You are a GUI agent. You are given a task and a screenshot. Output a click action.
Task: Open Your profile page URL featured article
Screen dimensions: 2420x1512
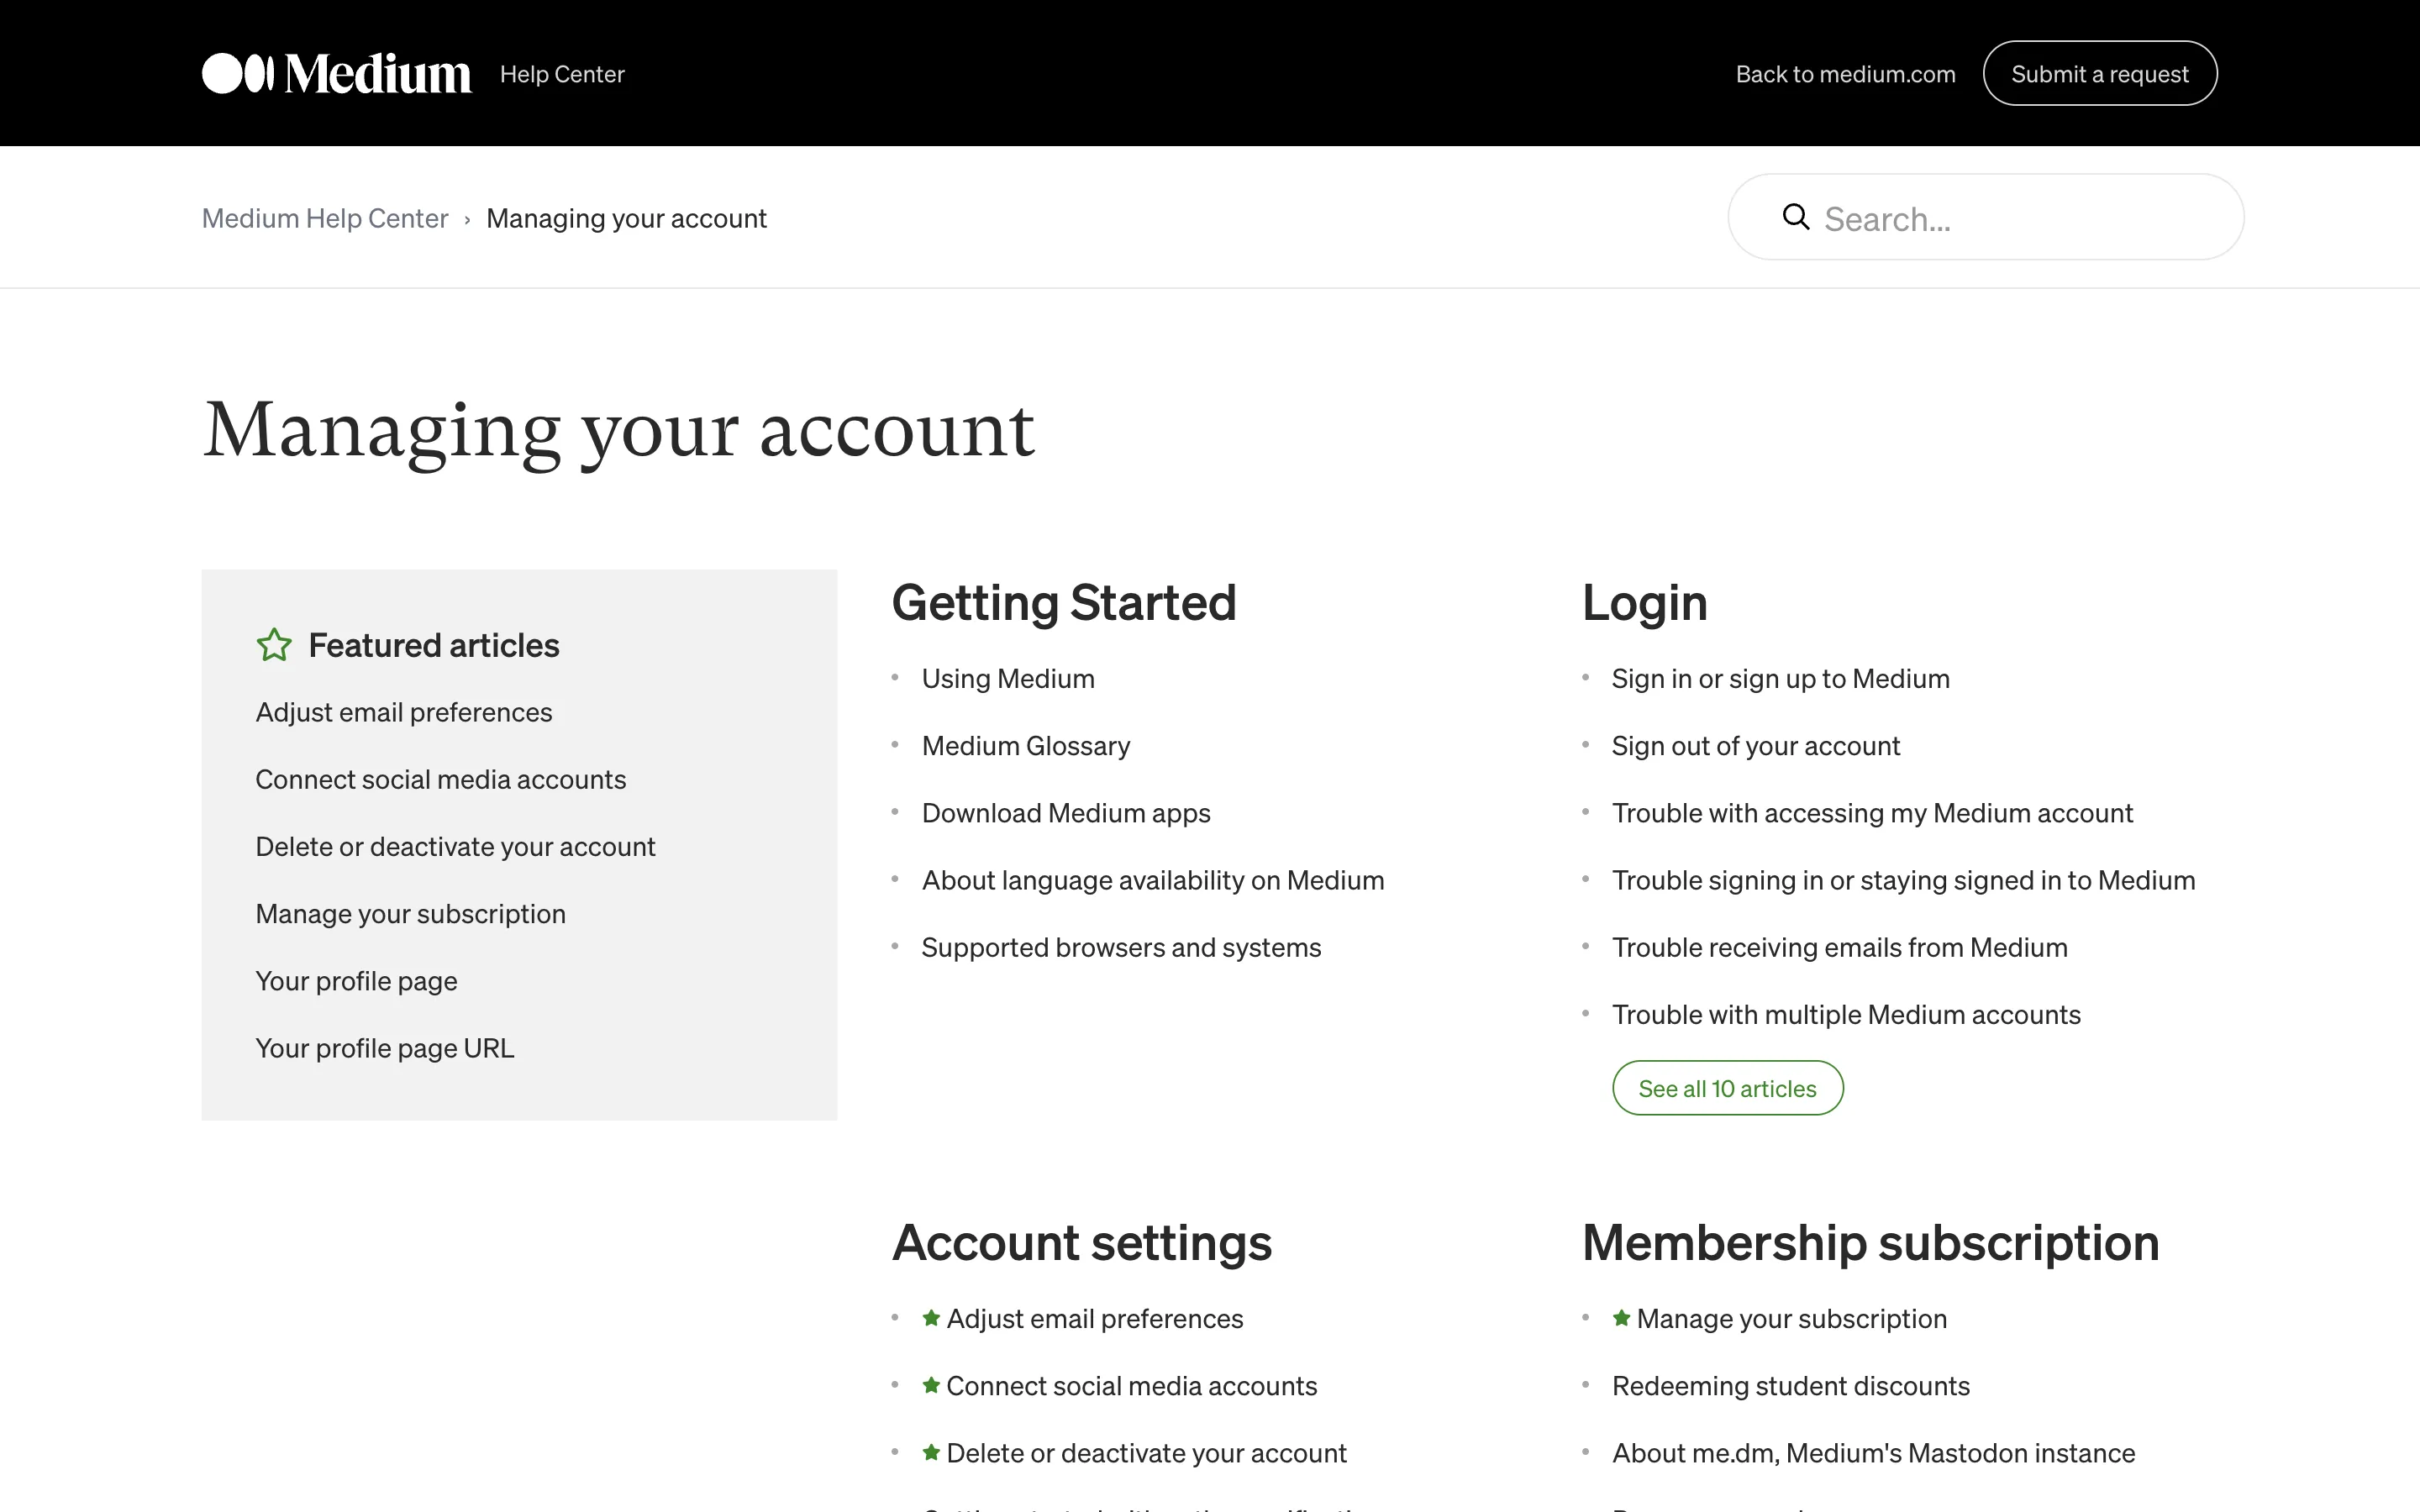(x=385, y=1048)
